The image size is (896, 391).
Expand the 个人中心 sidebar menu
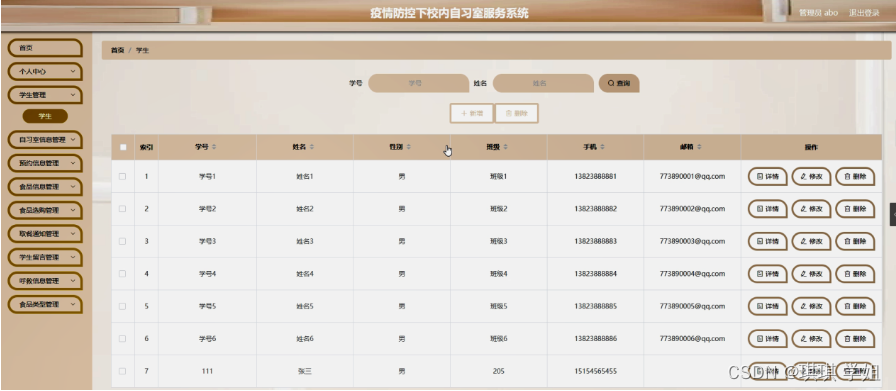point(45,71)
